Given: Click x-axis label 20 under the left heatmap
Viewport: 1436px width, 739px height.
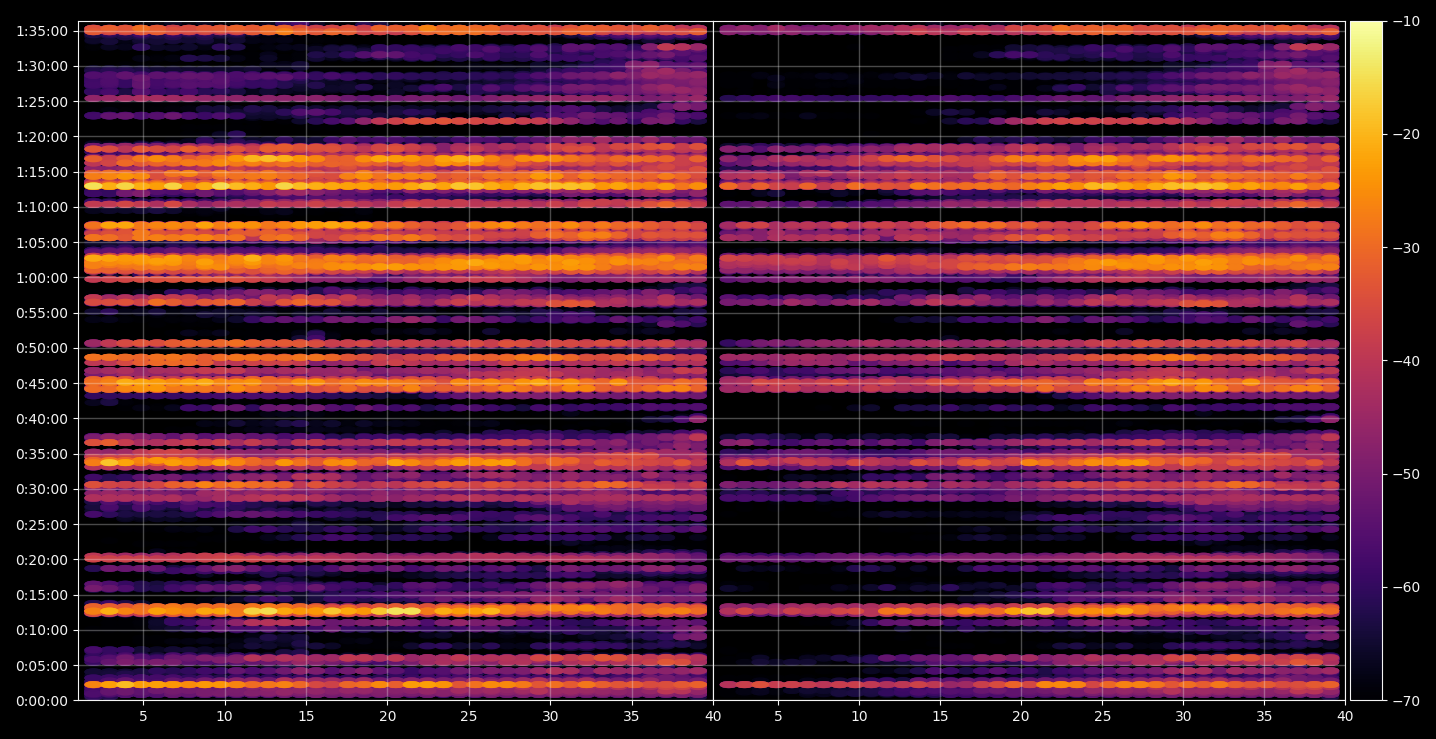Looking at the screenshot, I should click(387, 717).
